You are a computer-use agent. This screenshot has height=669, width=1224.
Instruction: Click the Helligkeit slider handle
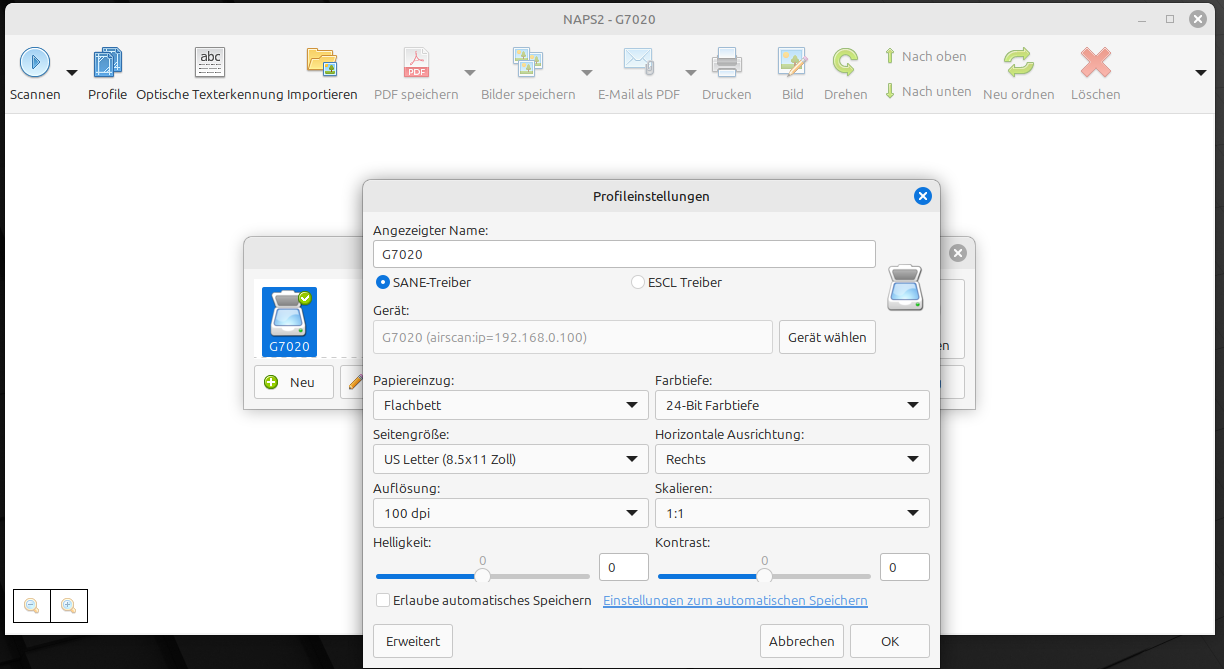pos(483,576)
